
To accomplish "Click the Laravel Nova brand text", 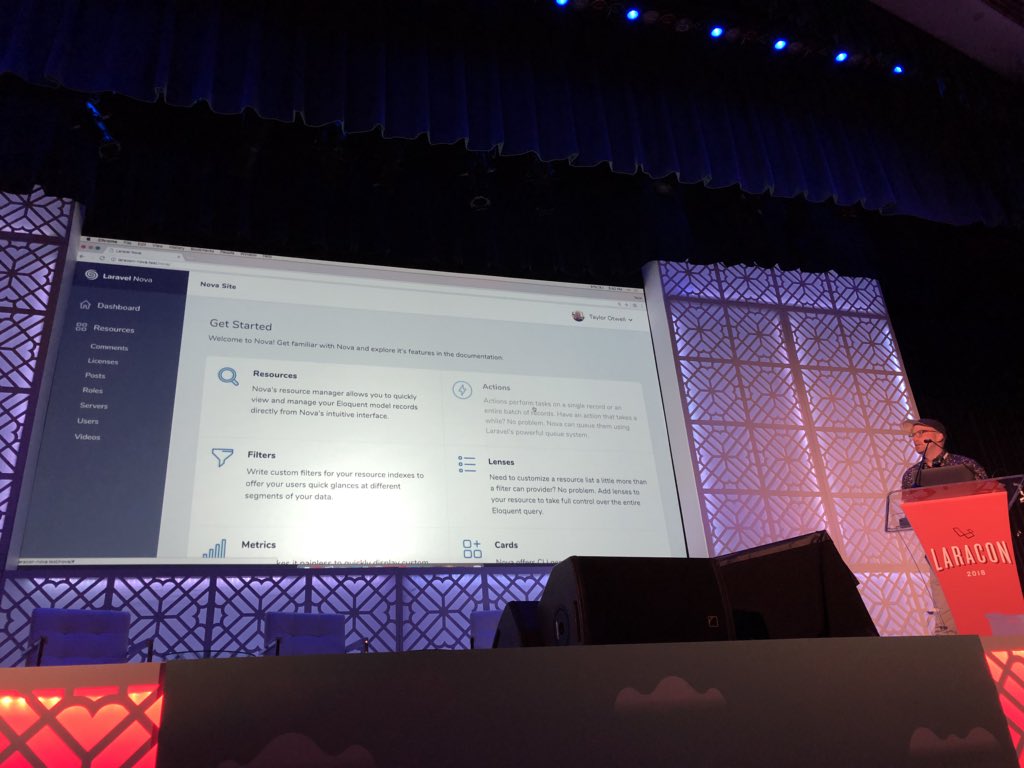I will (127, 278).
